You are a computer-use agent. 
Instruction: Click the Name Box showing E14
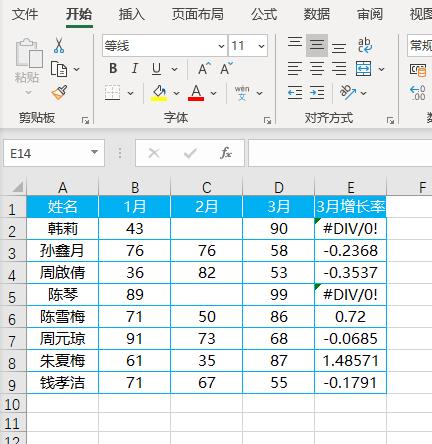pyautogui.click(x=54, y=153)
